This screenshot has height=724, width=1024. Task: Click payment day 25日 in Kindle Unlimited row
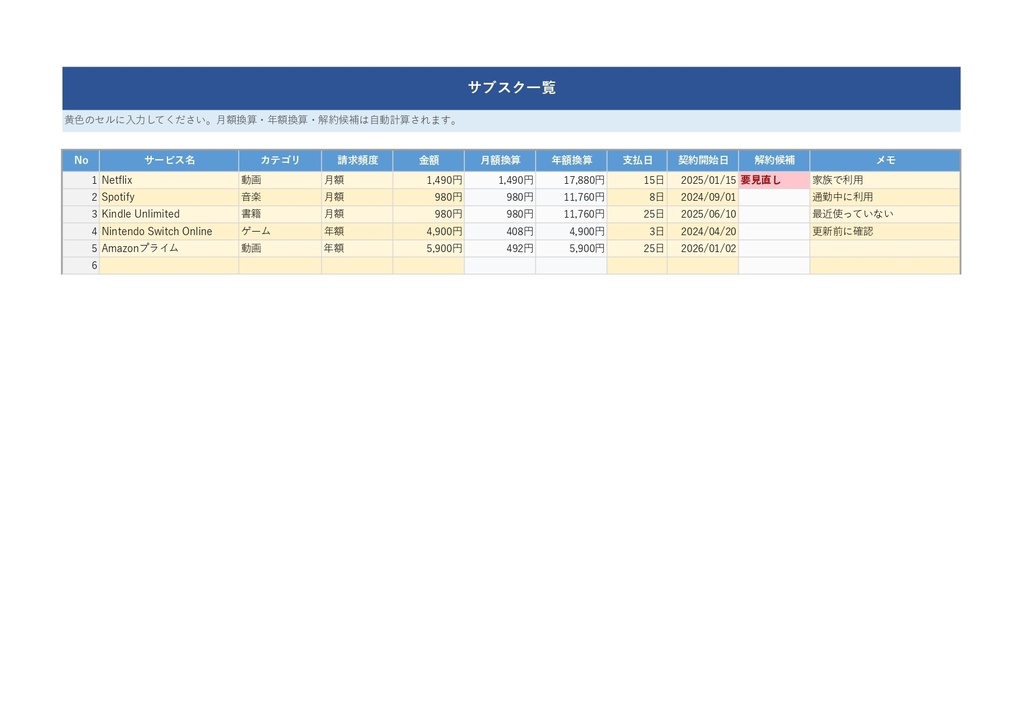(x=637, y=214)
